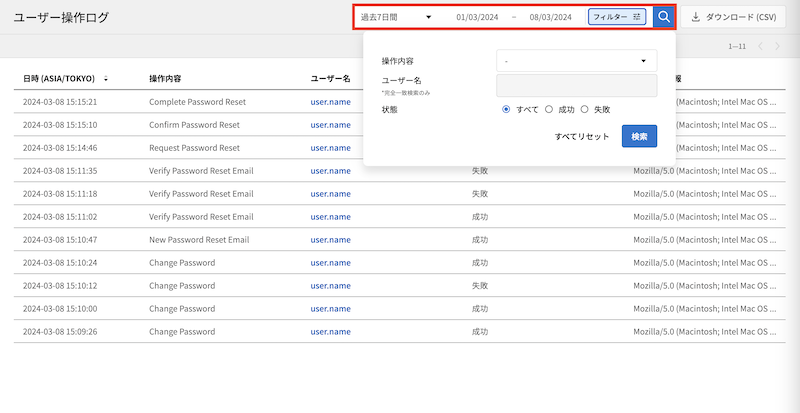Open user.name link in Confirm Password Reset row

pos(331,125)
